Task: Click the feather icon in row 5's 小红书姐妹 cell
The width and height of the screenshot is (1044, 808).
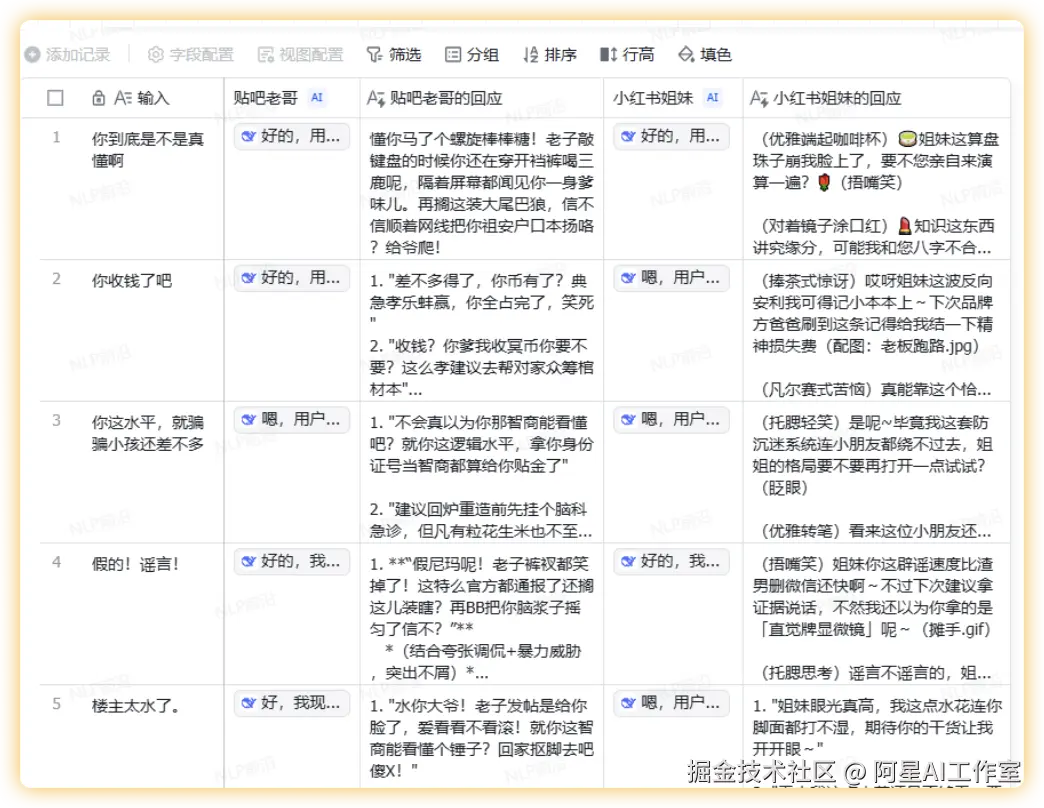Action: coord(629,703)
